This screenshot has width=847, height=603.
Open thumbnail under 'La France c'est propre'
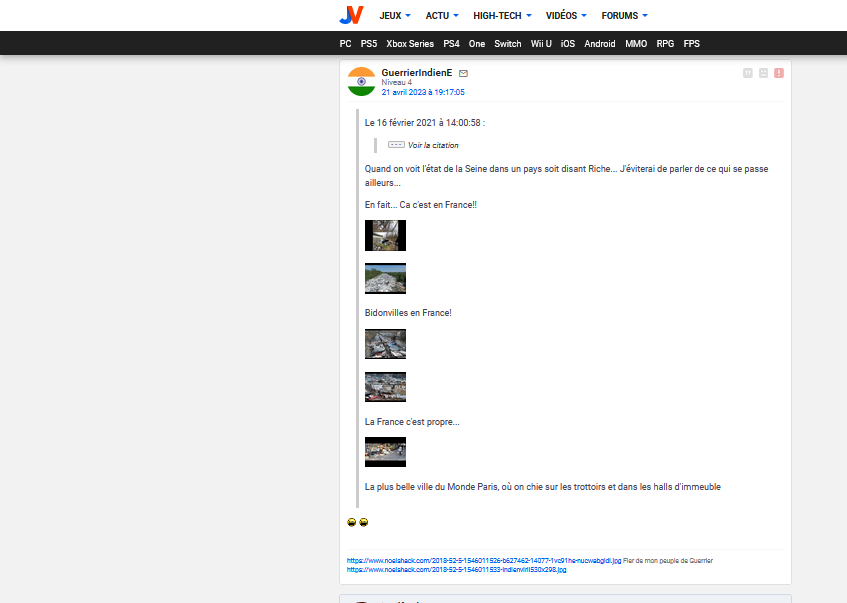385,452
